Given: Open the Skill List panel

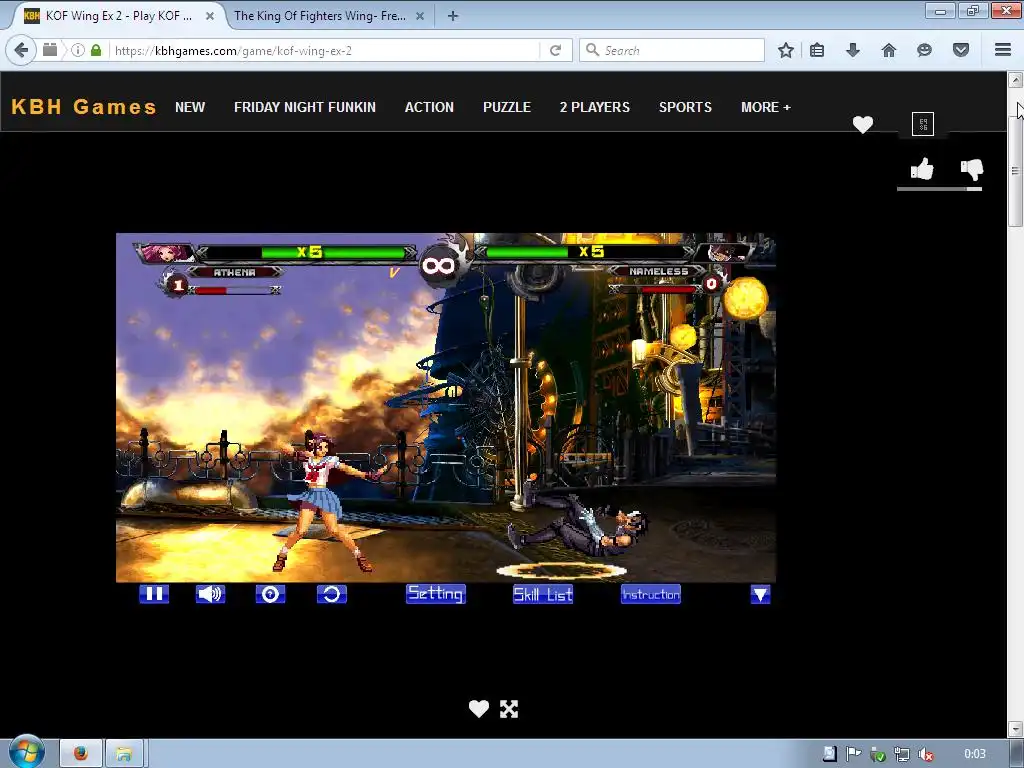Looking at the screenshot, I should tap(543, 594).
